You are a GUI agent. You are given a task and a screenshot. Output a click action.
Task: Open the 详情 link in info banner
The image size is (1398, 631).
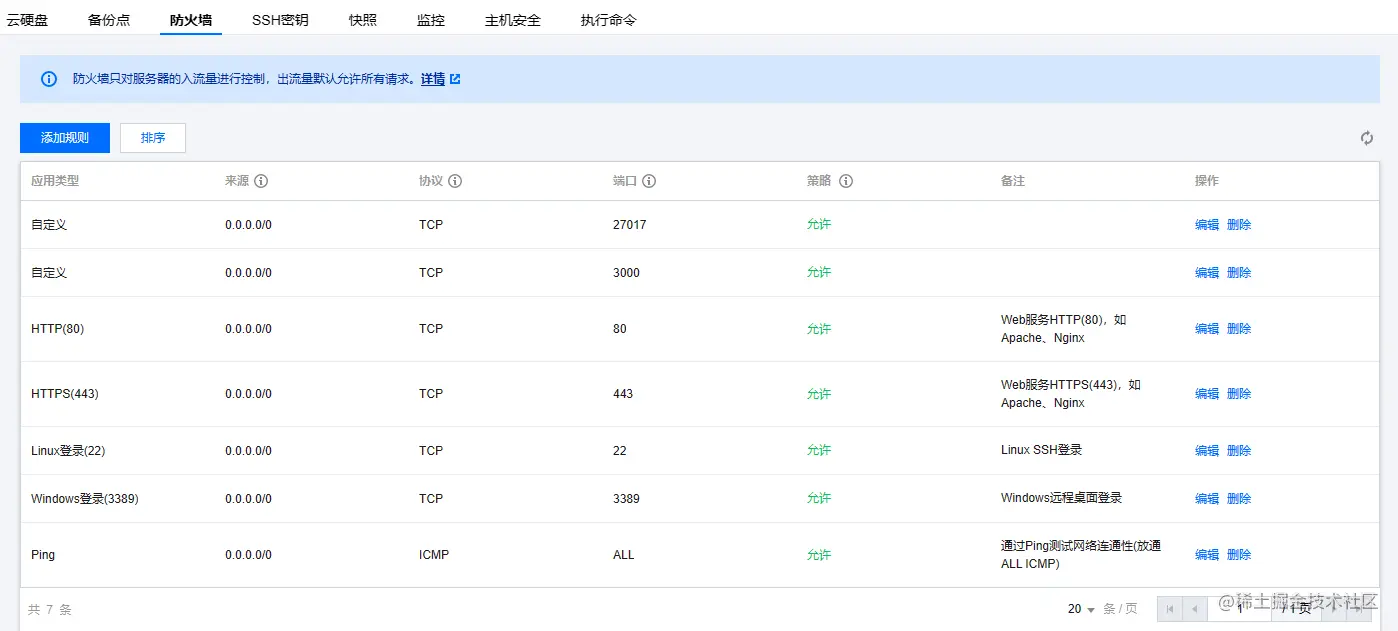coord(433,79)
